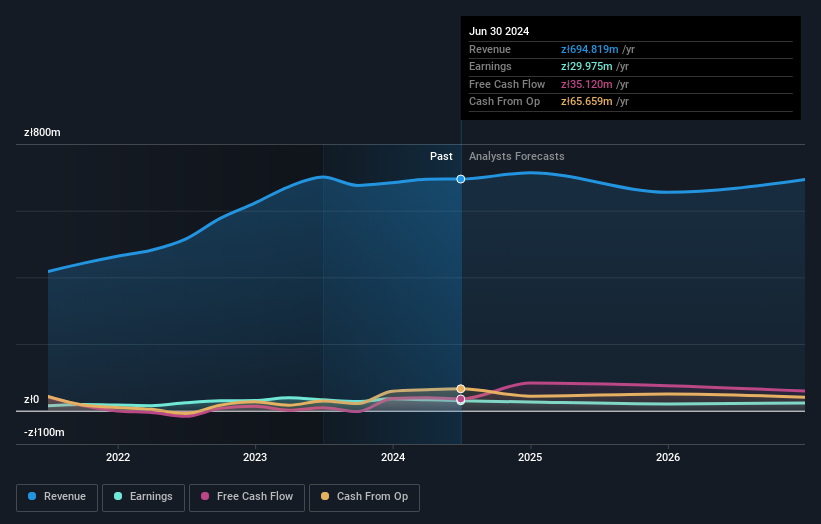The width and height of the screenshot is (821, 524).
Task: Select the 2023 axis label
Action: 255,457
